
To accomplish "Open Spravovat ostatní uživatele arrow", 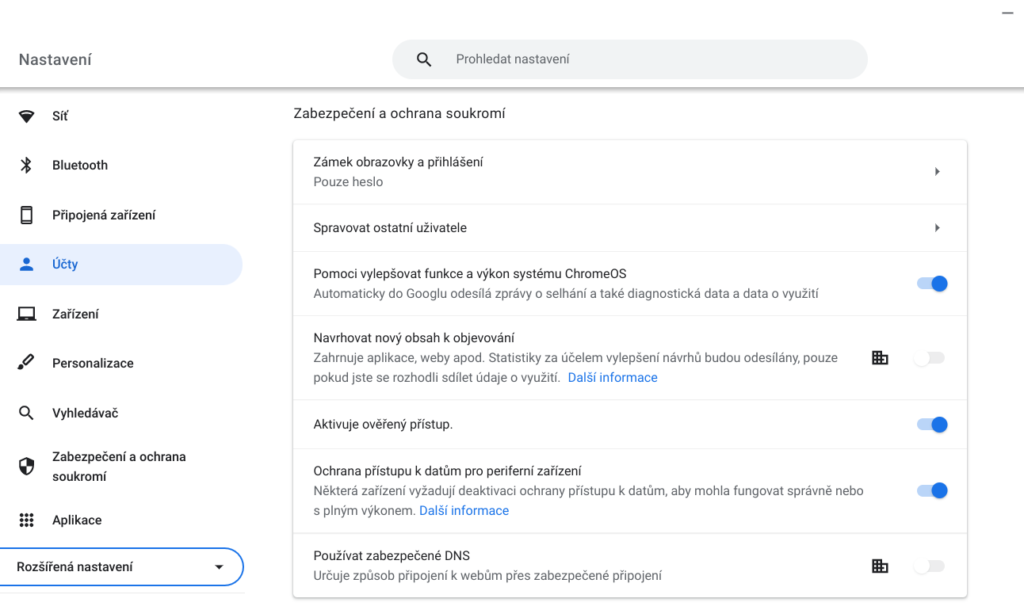I will (937, 228).
